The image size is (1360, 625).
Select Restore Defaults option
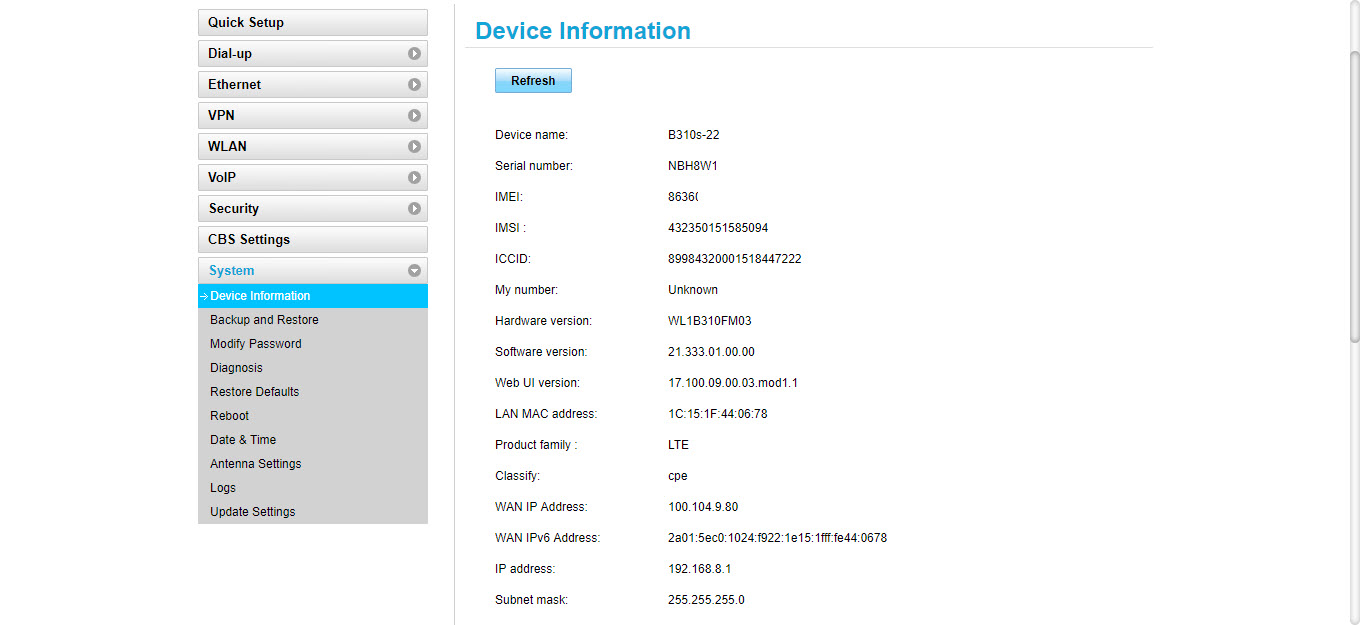(254, 392)
